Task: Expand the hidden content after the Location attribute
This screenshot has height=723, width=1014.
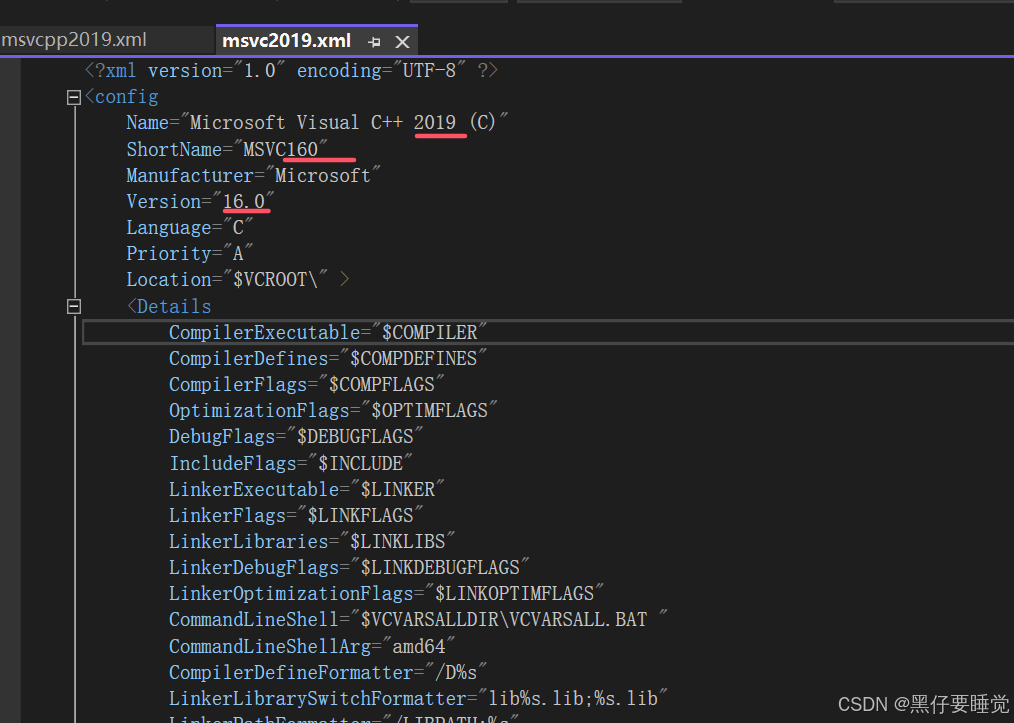Action: pos(344,280)
